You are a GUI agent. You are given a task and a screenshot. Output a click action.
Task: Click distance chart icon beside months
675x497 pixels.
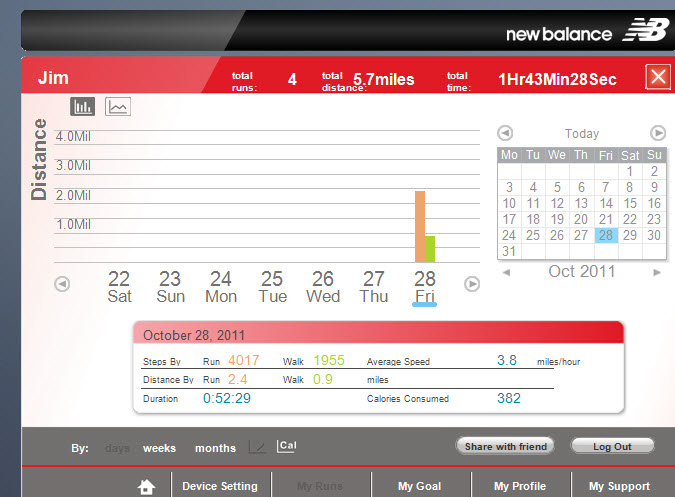point(258,447)
